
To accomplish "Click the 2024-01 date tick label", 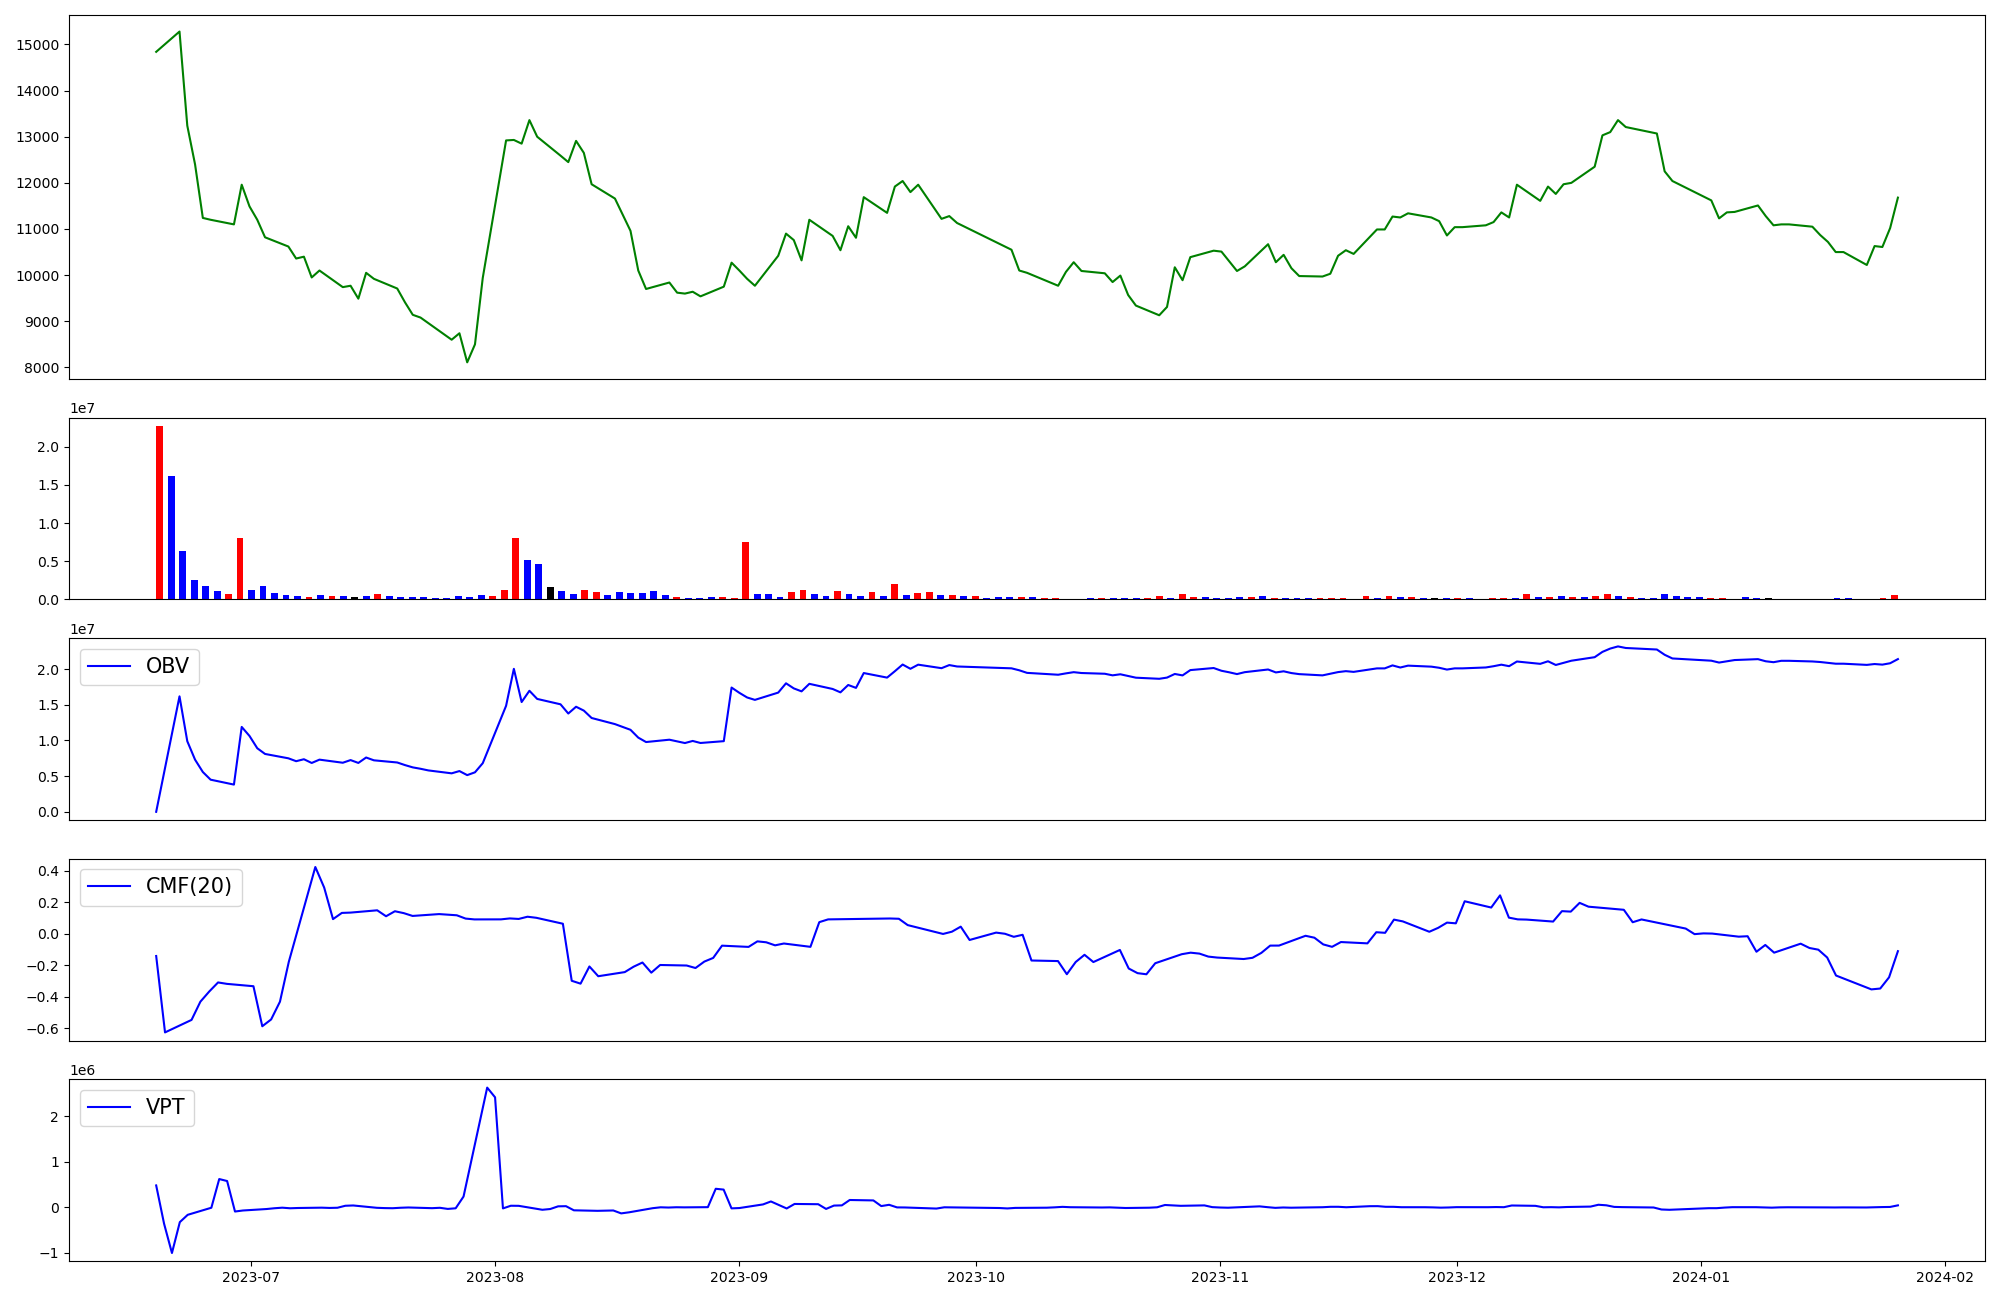I will click(x=1701, y=1277).
